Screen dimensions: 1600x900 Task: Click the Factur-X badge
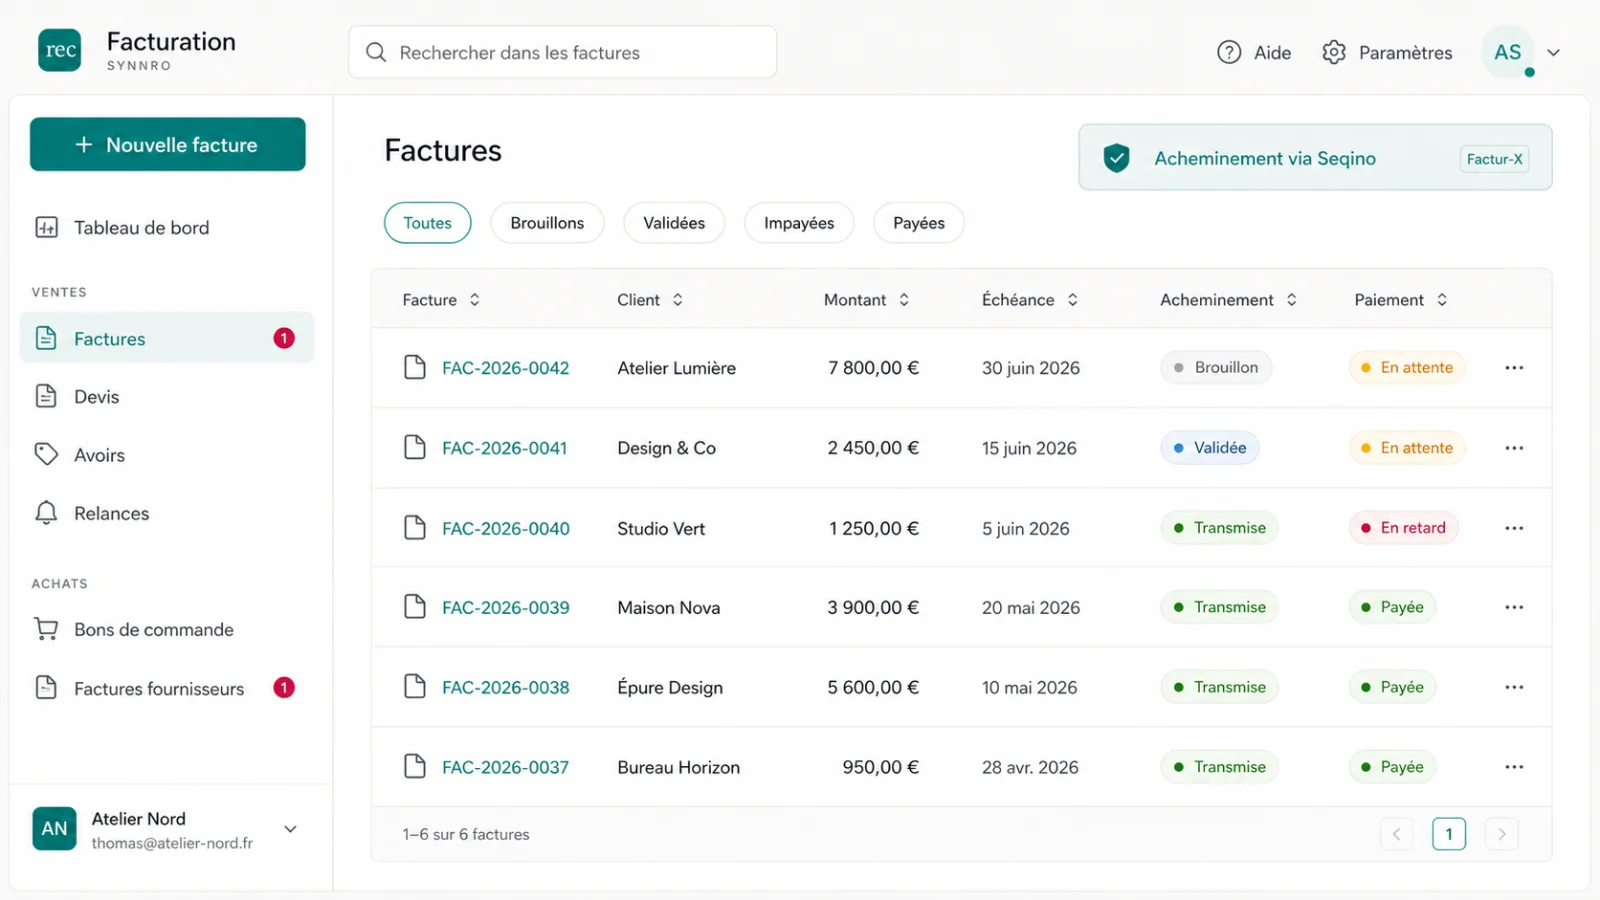(x=1495, y=159)
